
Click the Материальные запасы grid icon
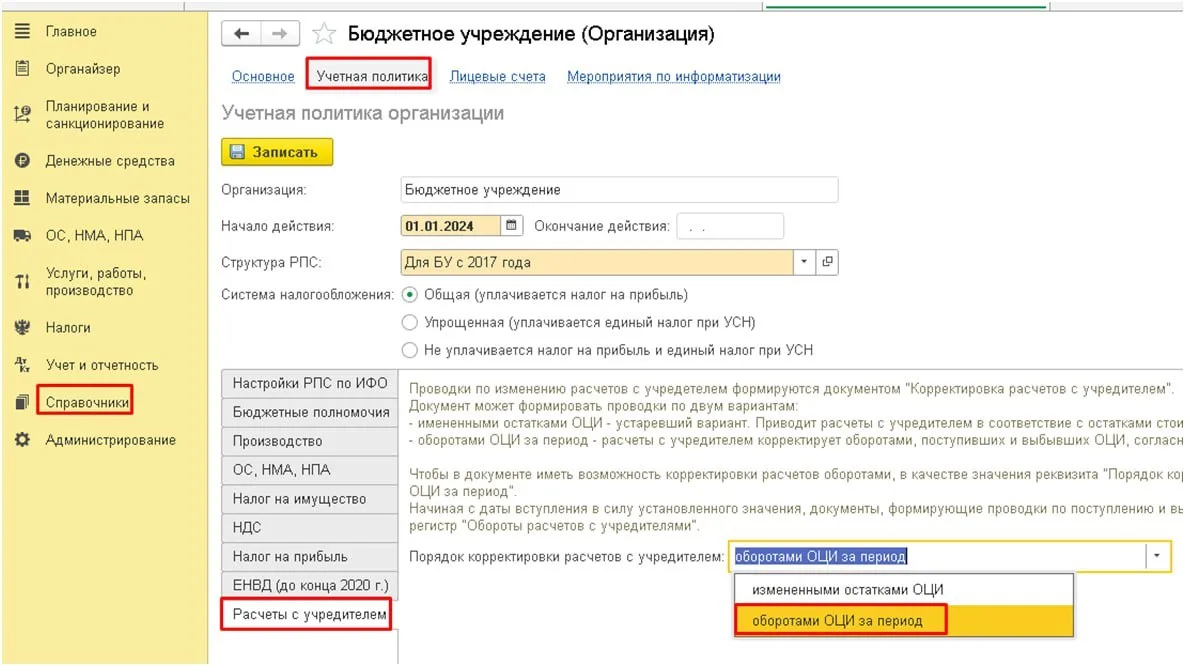click(x=23, y=197)
